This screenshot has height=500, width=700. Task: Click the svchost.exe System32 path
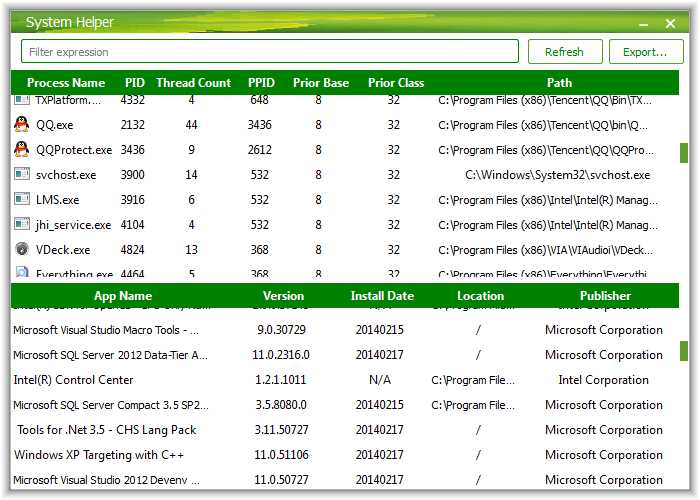pos(558,175)
